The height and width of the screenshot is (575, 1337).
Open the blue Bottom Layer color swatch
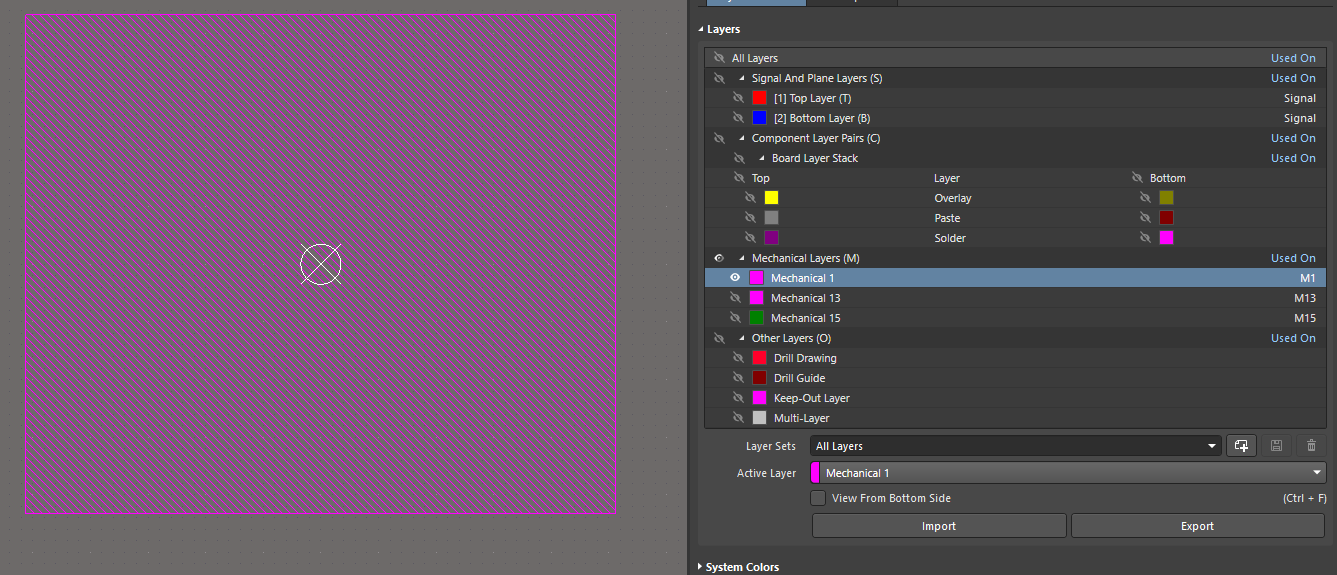[760, 118]
